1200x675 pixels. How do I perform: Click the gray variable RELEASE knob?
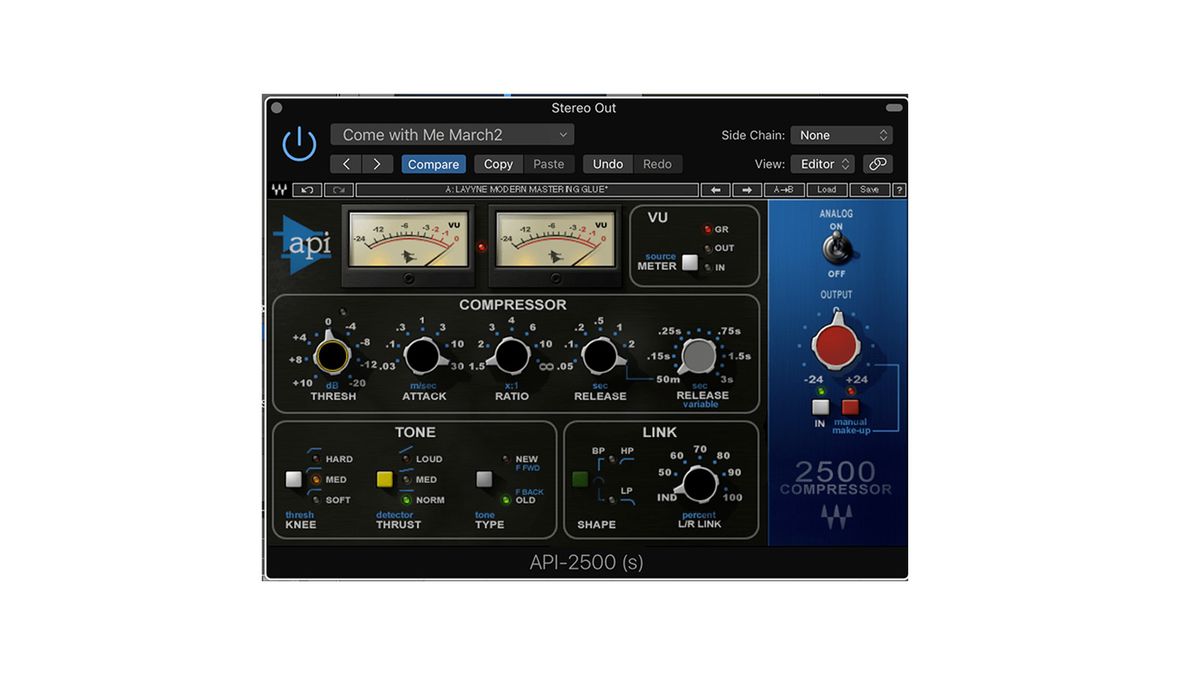point(699,355)
